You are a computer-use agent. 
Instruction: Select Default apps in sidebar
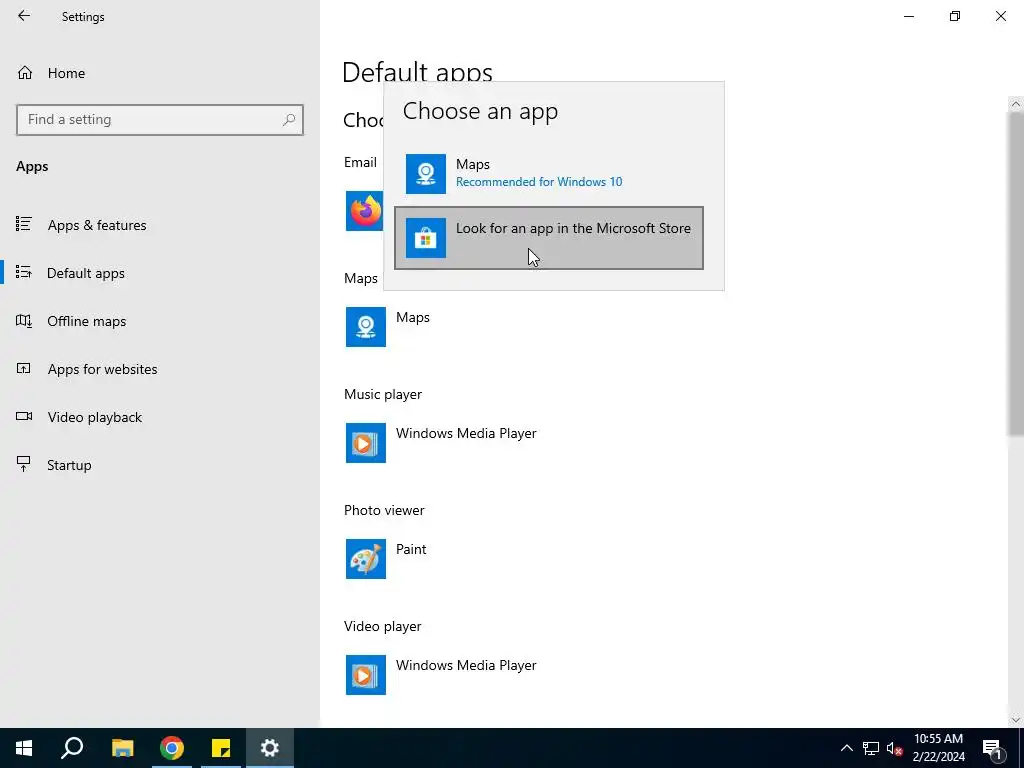pyautogui.click(x=159, y=273)
